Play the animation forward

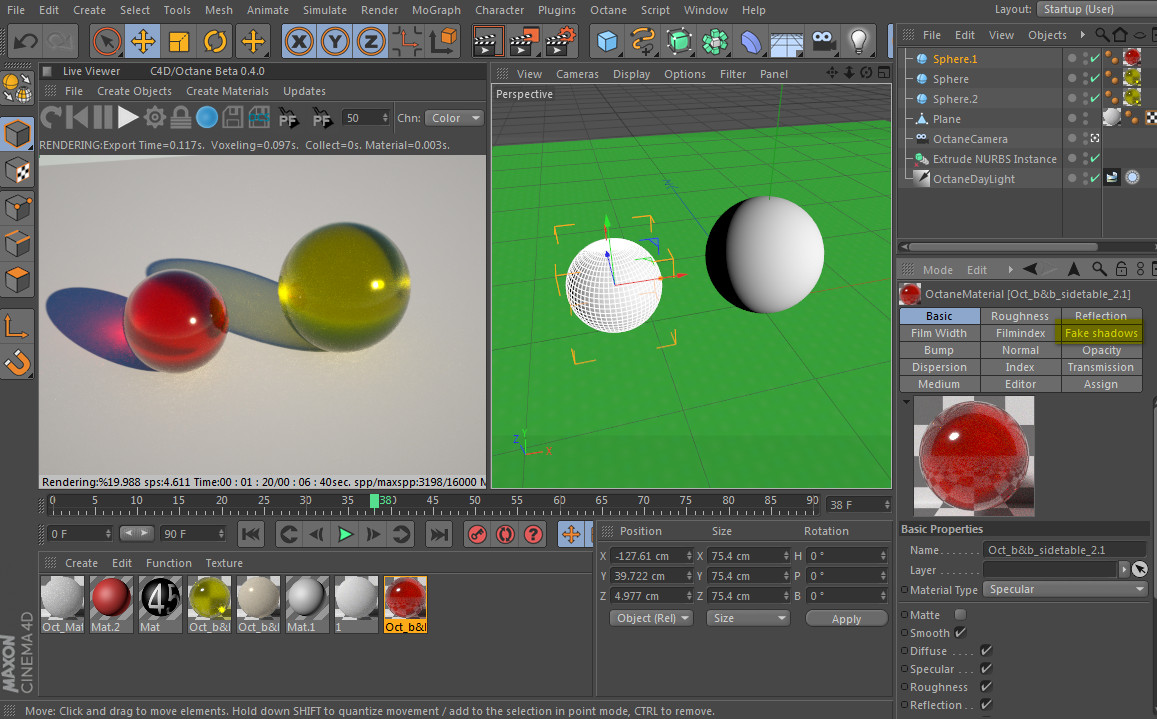[x=345, y=534]
